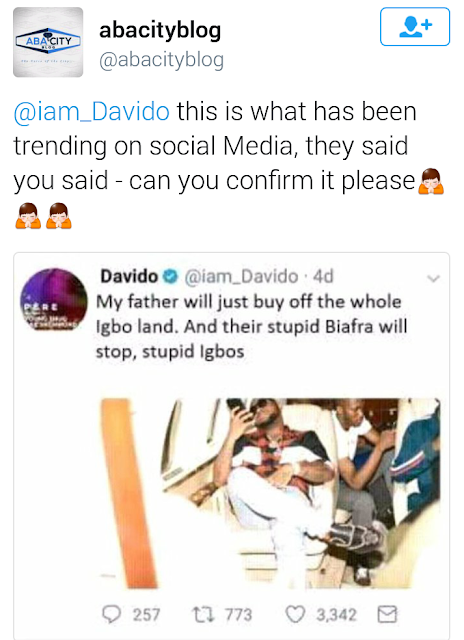
Task: Like the tweet with the heart icon
Action: point(295,614)
